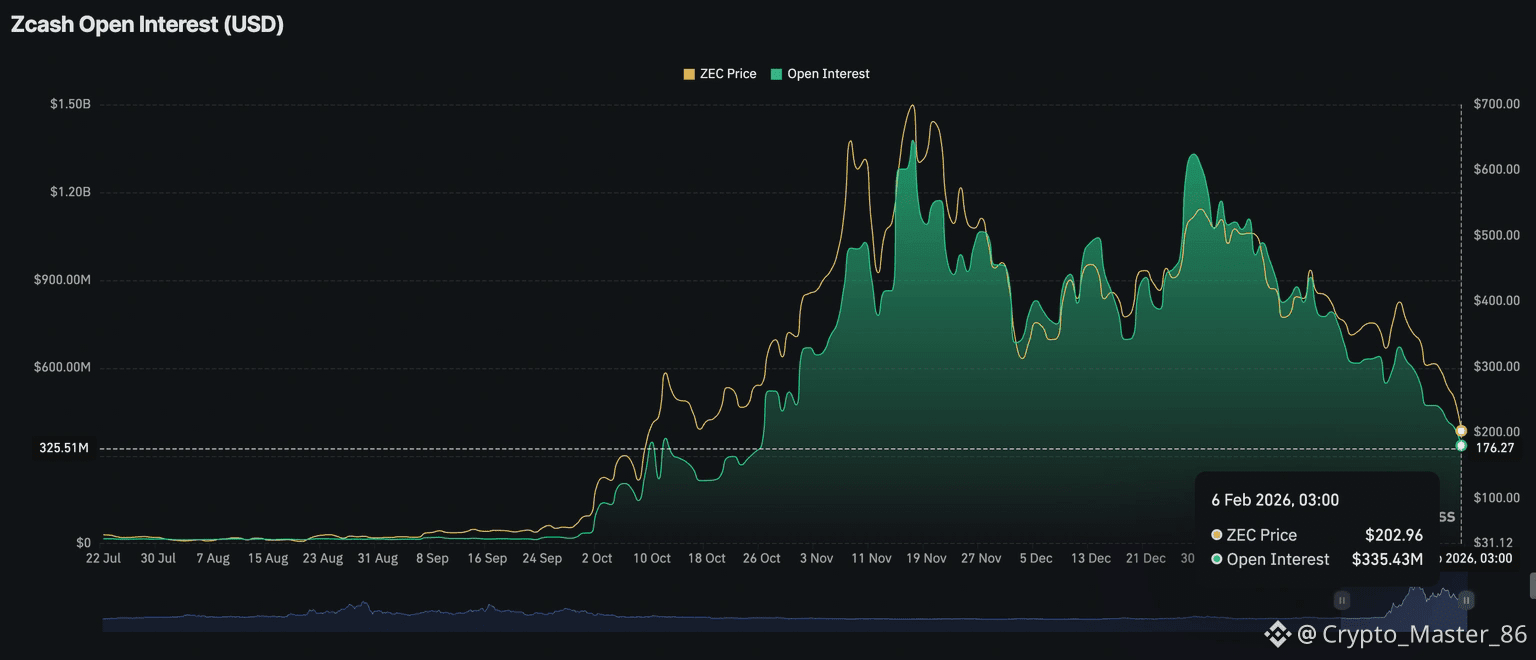Image resolution: width=1536 pixels, height=660 pixels.
Task: Click the 176.27 right axis crosshair label
Action: click(x=1494, y=448)
